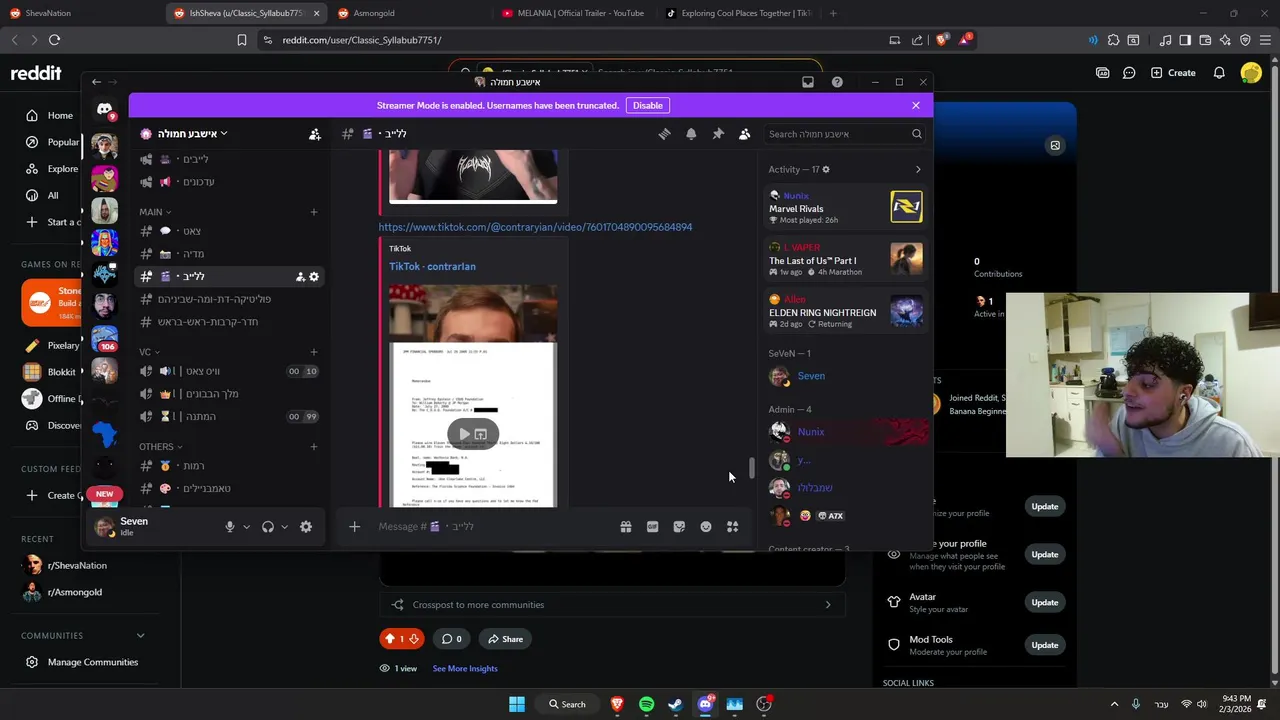Image resolution: width=1280 pixels, height=720 pixels.
Task: Search the Discord server
Action: [843, 134]
